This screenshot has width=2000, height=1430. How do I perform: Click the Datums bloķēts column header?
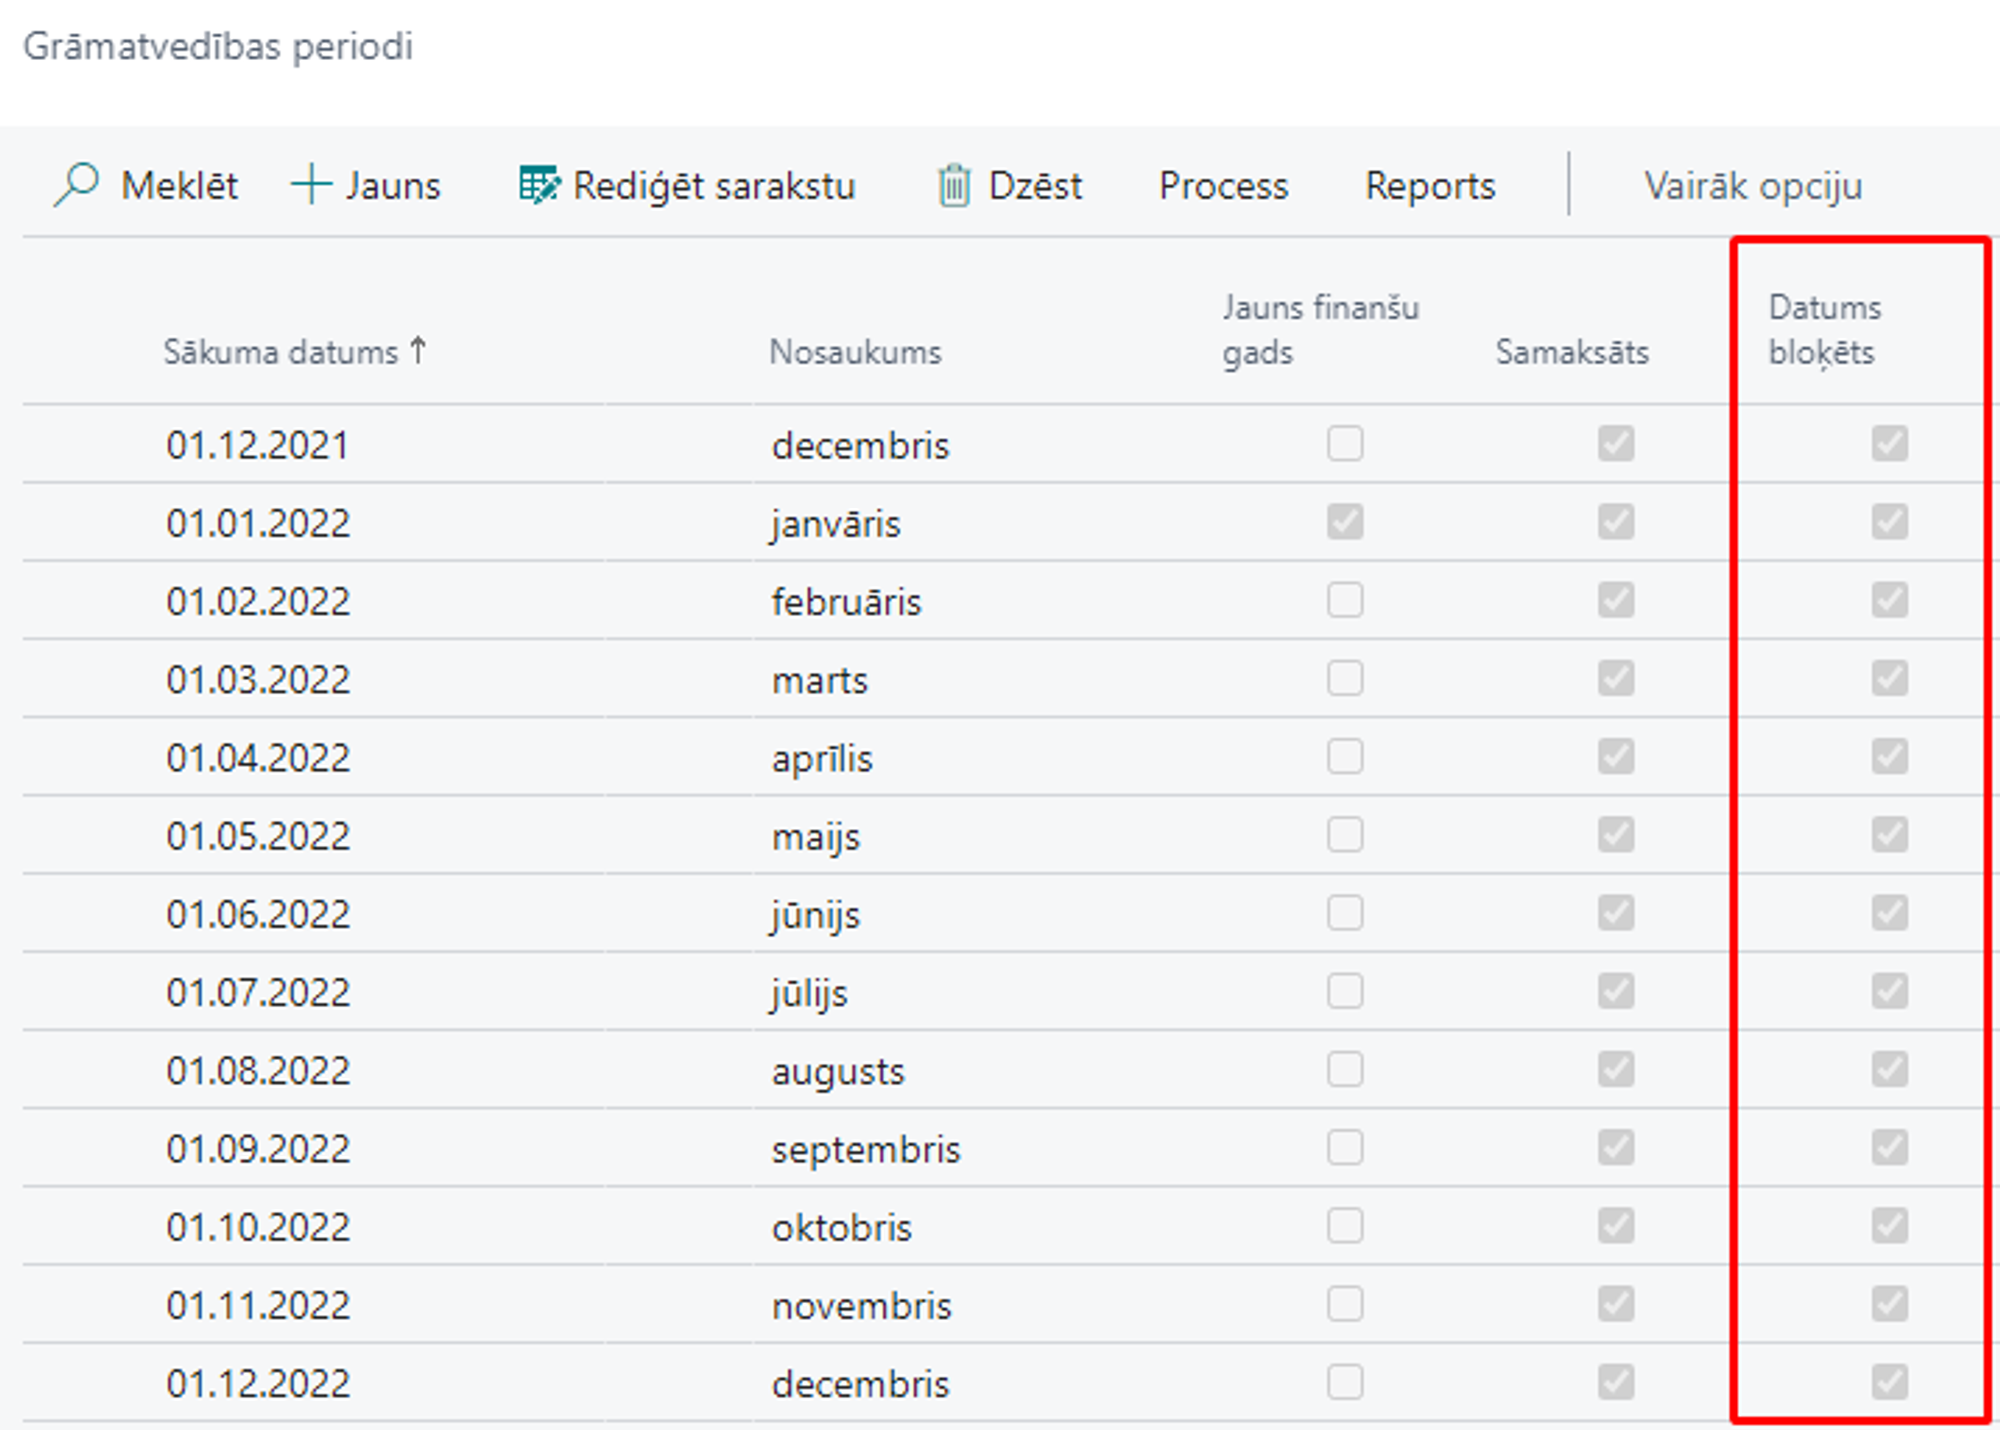click(1823, 330)
